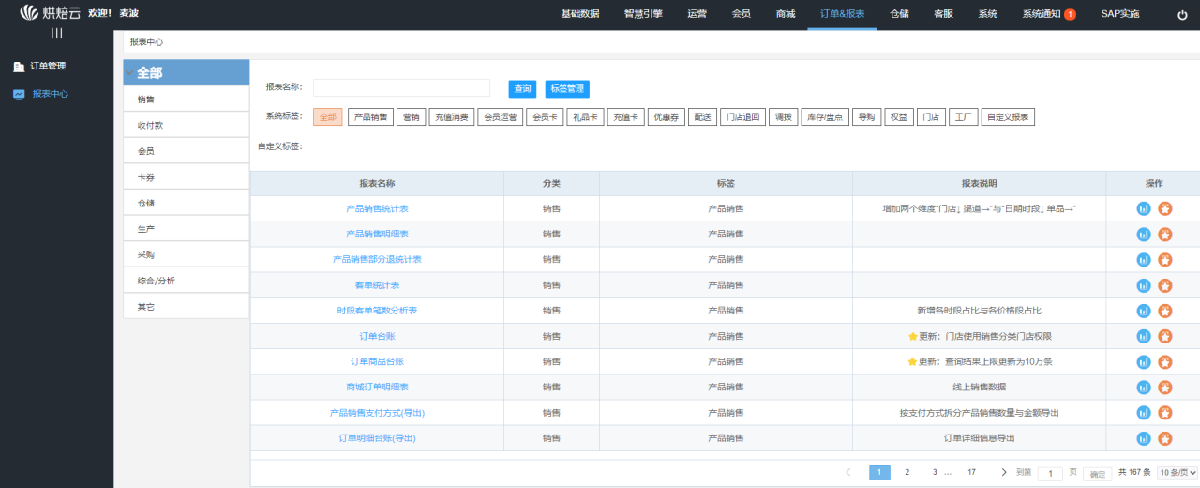Open the blue chart icon for 产品销售统计表
Screen dimensions: 1200x488
click(x=1144, y=208)
